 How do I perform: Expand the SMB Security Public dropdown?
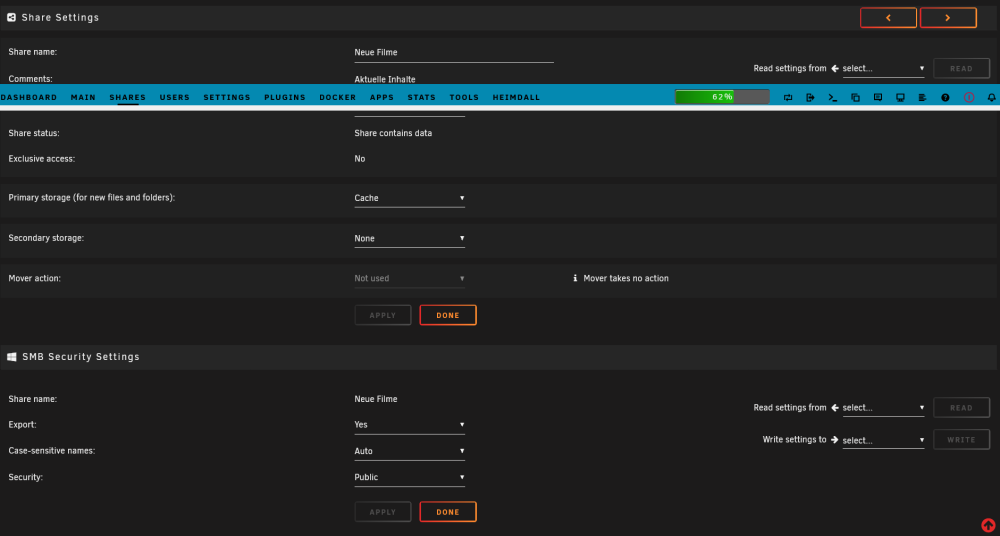click(409, 477)
